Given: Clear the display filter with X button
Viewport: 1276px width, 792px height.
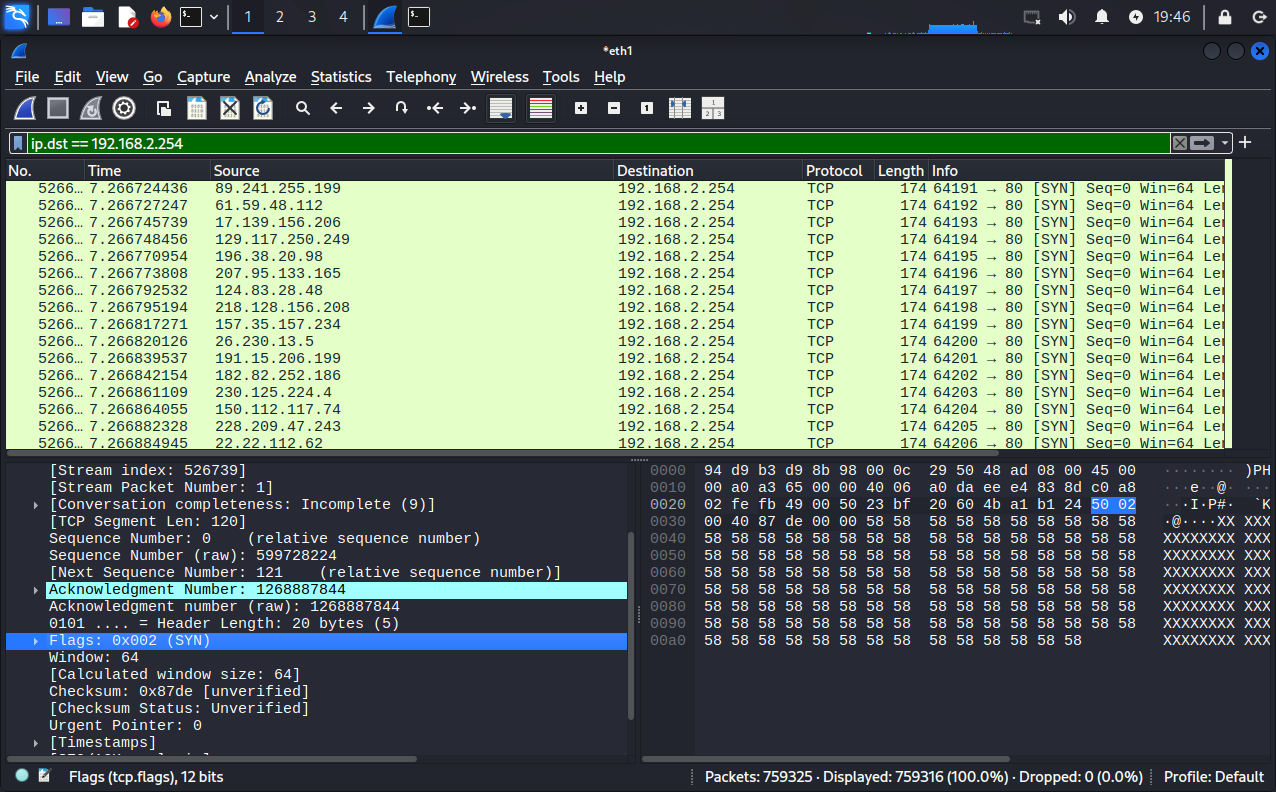Looking at the screenshot, I should pyautogui.click(x=1180, y=143).
